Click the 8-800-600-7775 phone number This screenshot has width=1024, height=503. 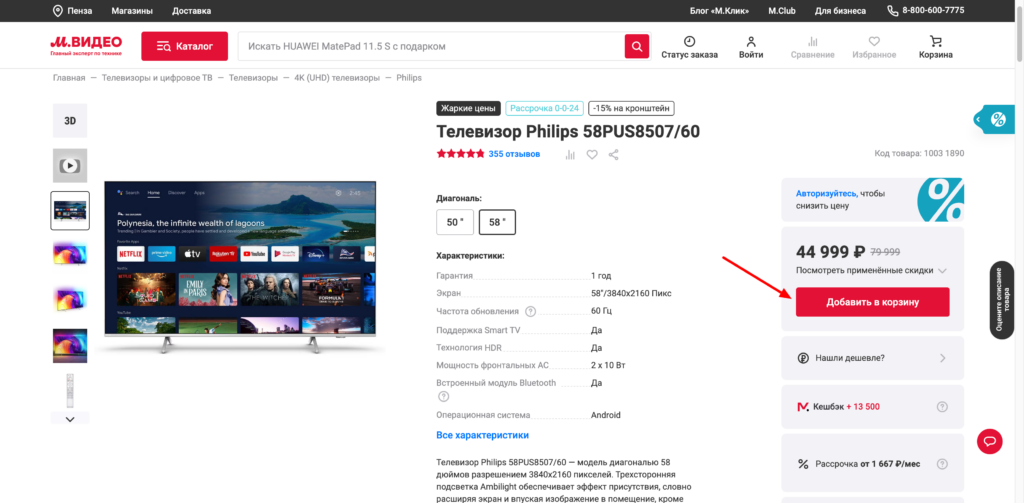[933, 11]
